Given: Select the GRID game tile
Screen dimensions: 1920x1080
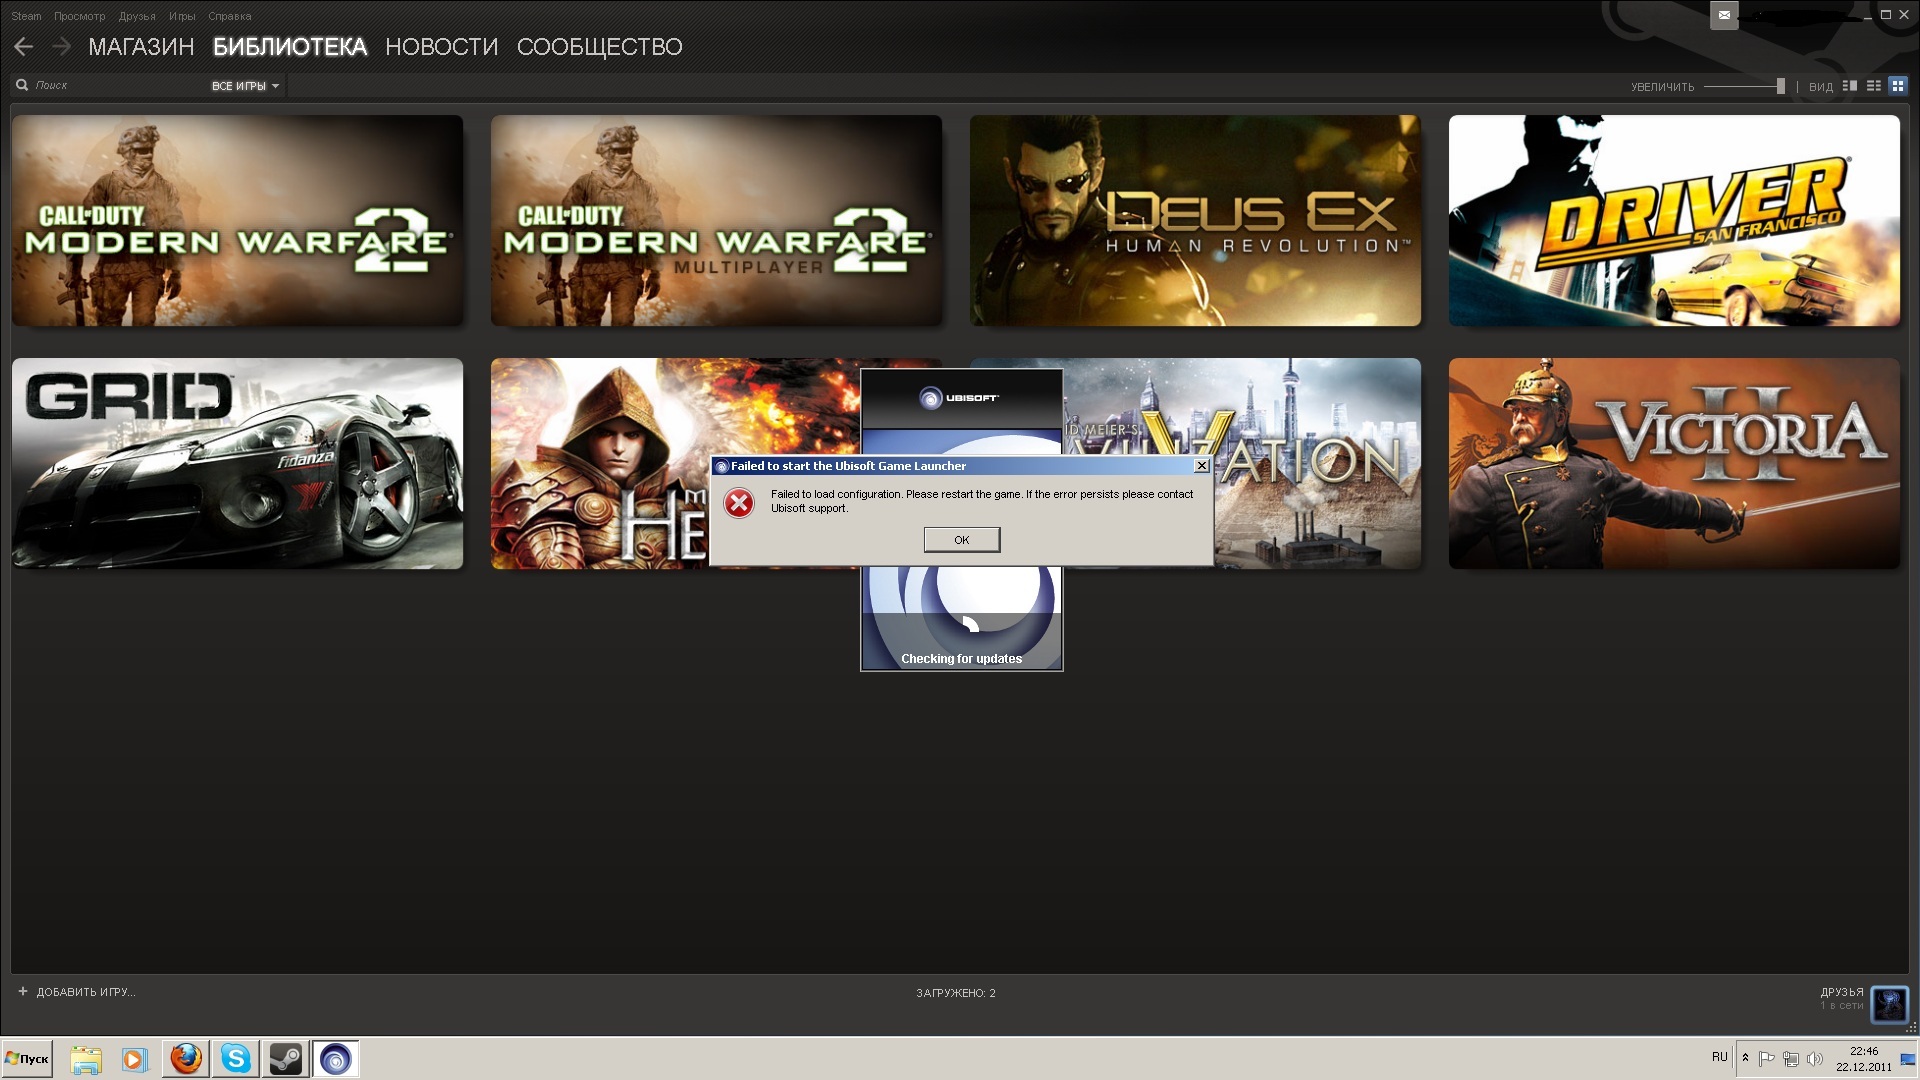Looking at the screenshot, I should click(237, 463).
